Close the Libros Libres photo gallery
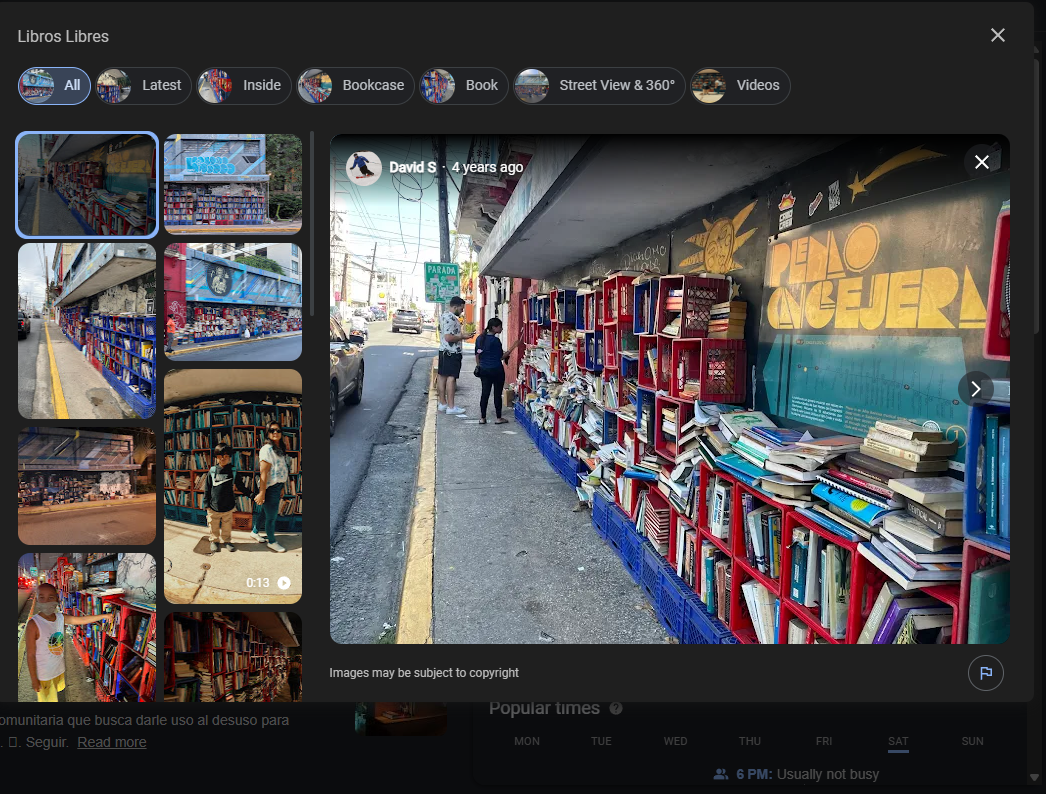The width and height of the screenshot is (1046, 794). tap(997, 35)
